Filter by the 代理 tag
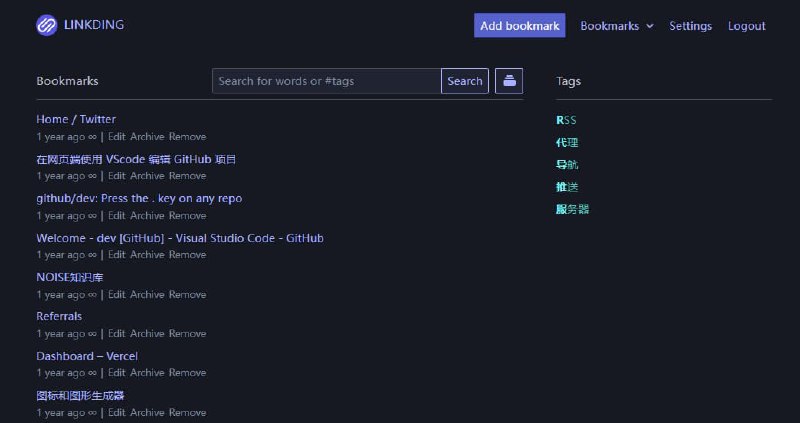This screenshot has width=800, height=423. pos(567,142)
